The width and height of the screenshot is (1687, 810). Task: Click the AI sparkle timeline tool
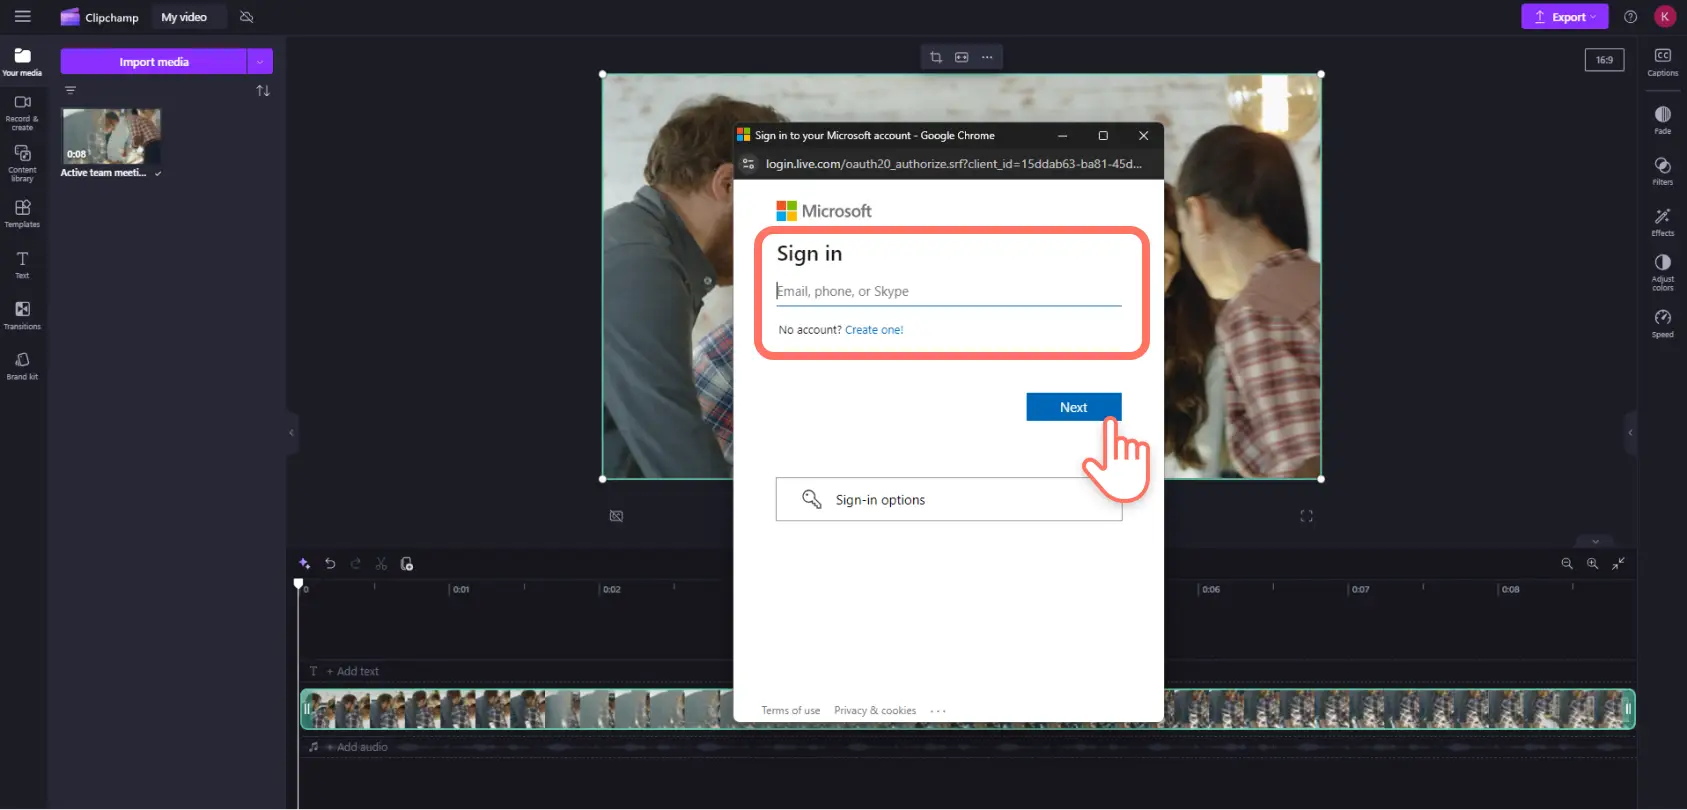coord(305,564)
